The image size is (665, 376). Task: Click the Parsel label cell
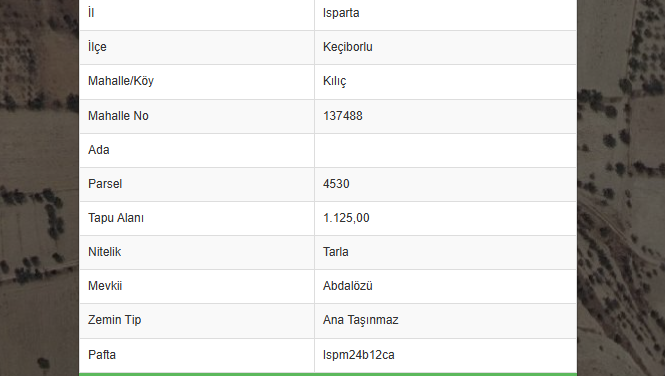(197, 184)
